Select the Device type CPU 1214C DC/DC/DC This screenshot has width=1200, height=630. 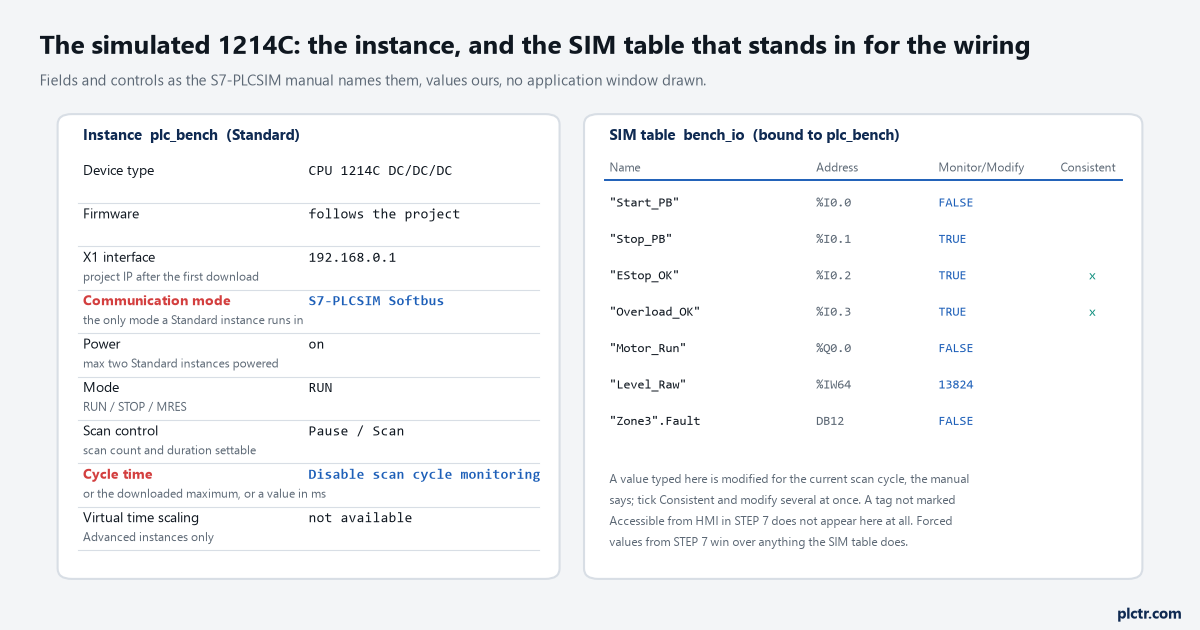380,171
